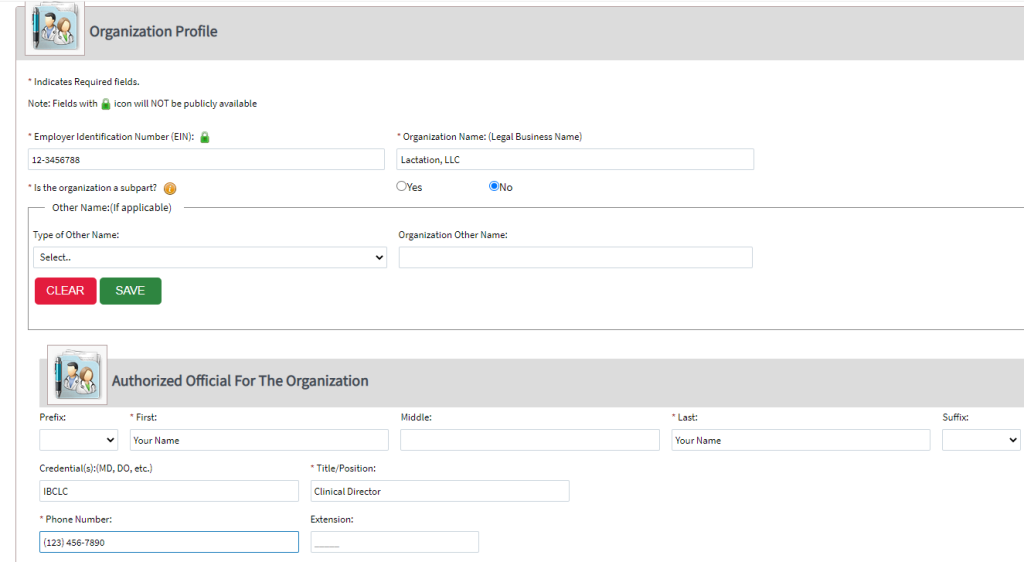Expand the Suffix dropdown

click(980, 440)
